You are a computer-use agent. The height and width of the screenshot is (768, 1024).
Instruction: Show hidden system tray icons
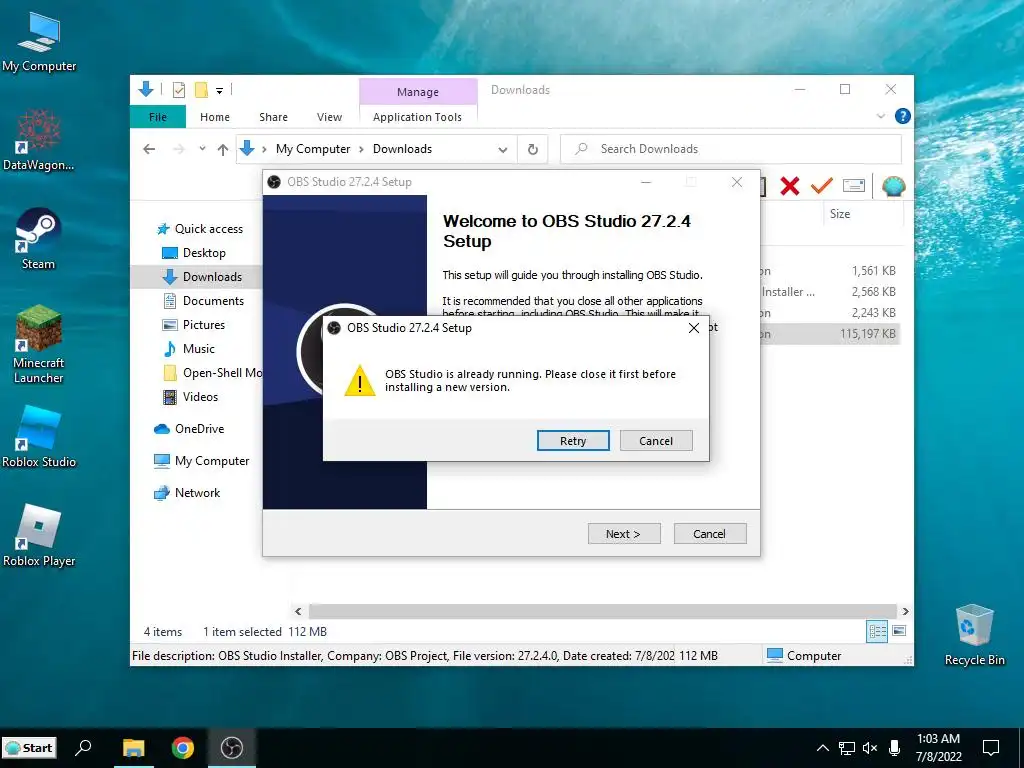[x=823, y=748]
